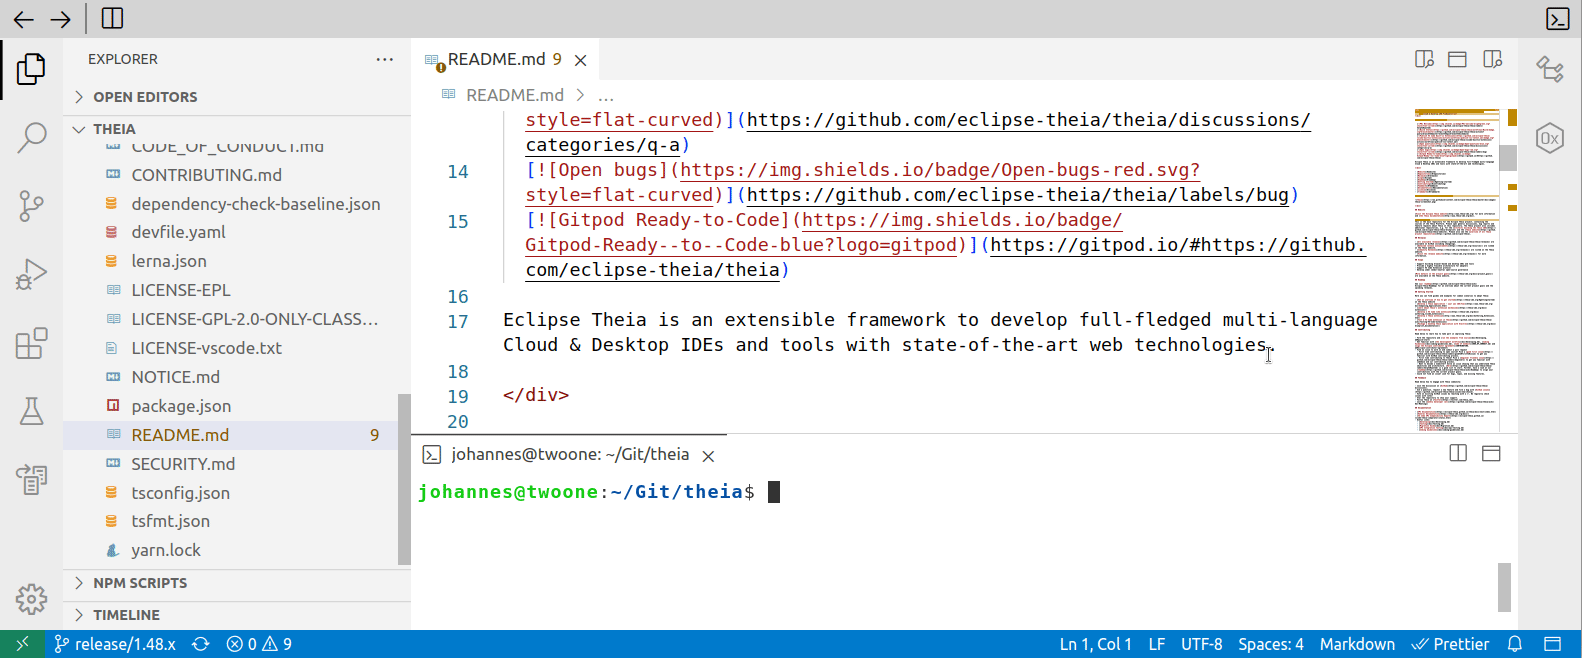Open the Search view in activity bar
Viewport: 1582px width, 658px height.
pos(31,137)
